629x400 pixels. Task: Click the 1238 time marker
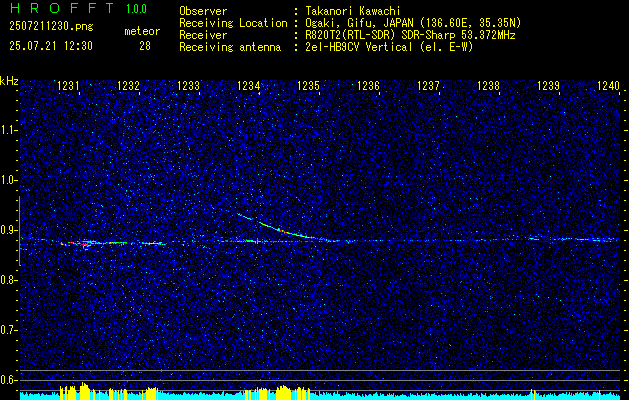point(489,85)
